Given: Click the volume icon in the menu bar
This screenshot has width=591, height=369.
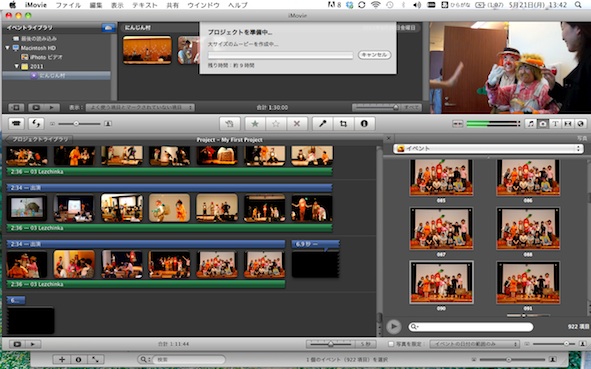Looking at the screenshot, I should click(417, 5).
